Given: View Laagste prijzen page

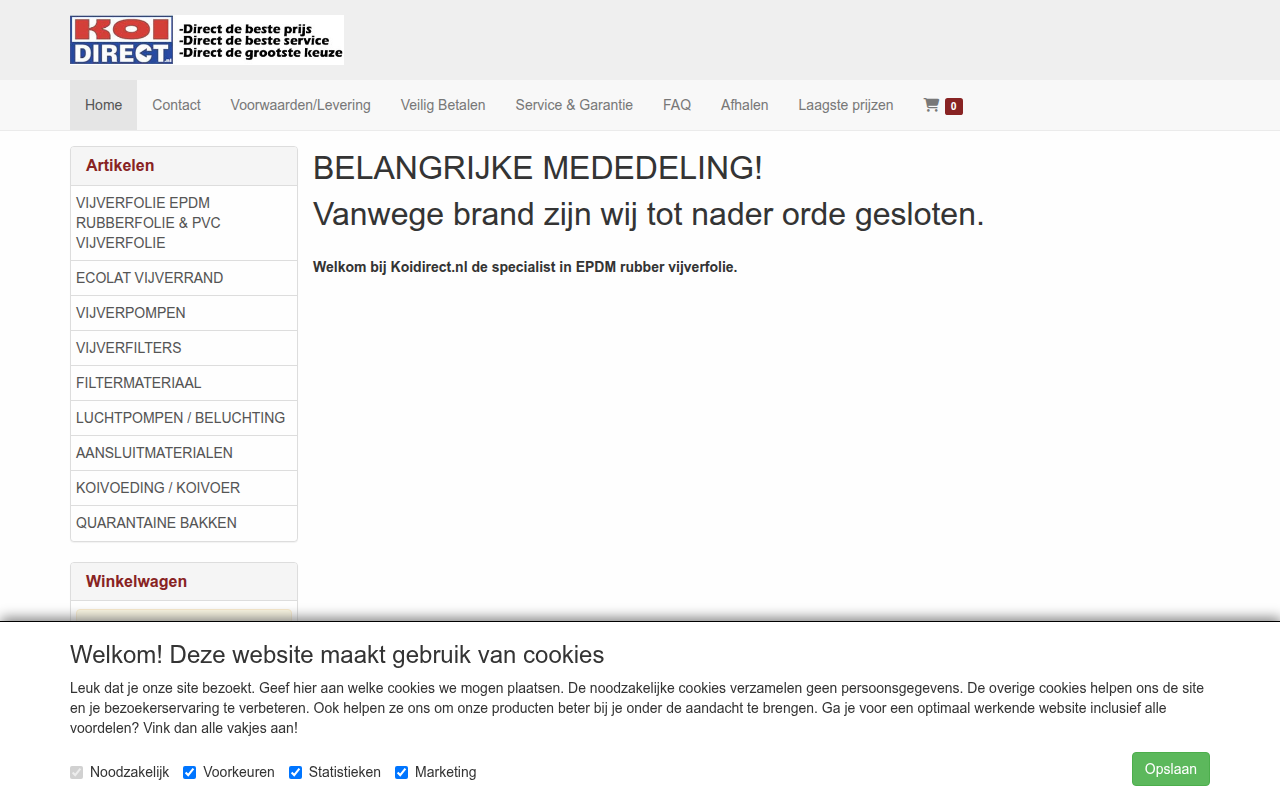Looking at the screenshot, I should coord(846,105).
